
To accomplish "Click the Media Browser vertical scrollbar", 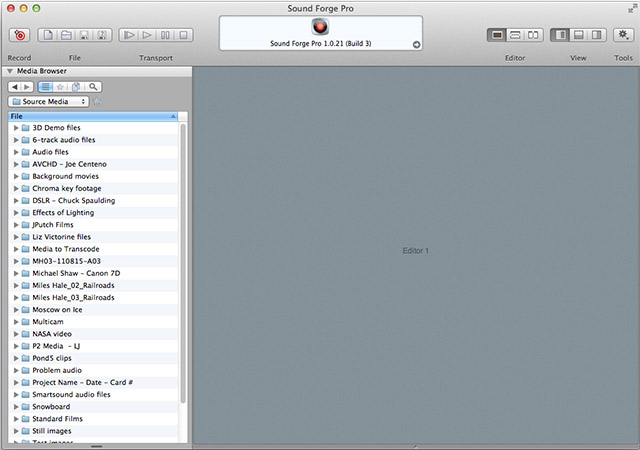I will pyautogui.click(x=183, y=263).
